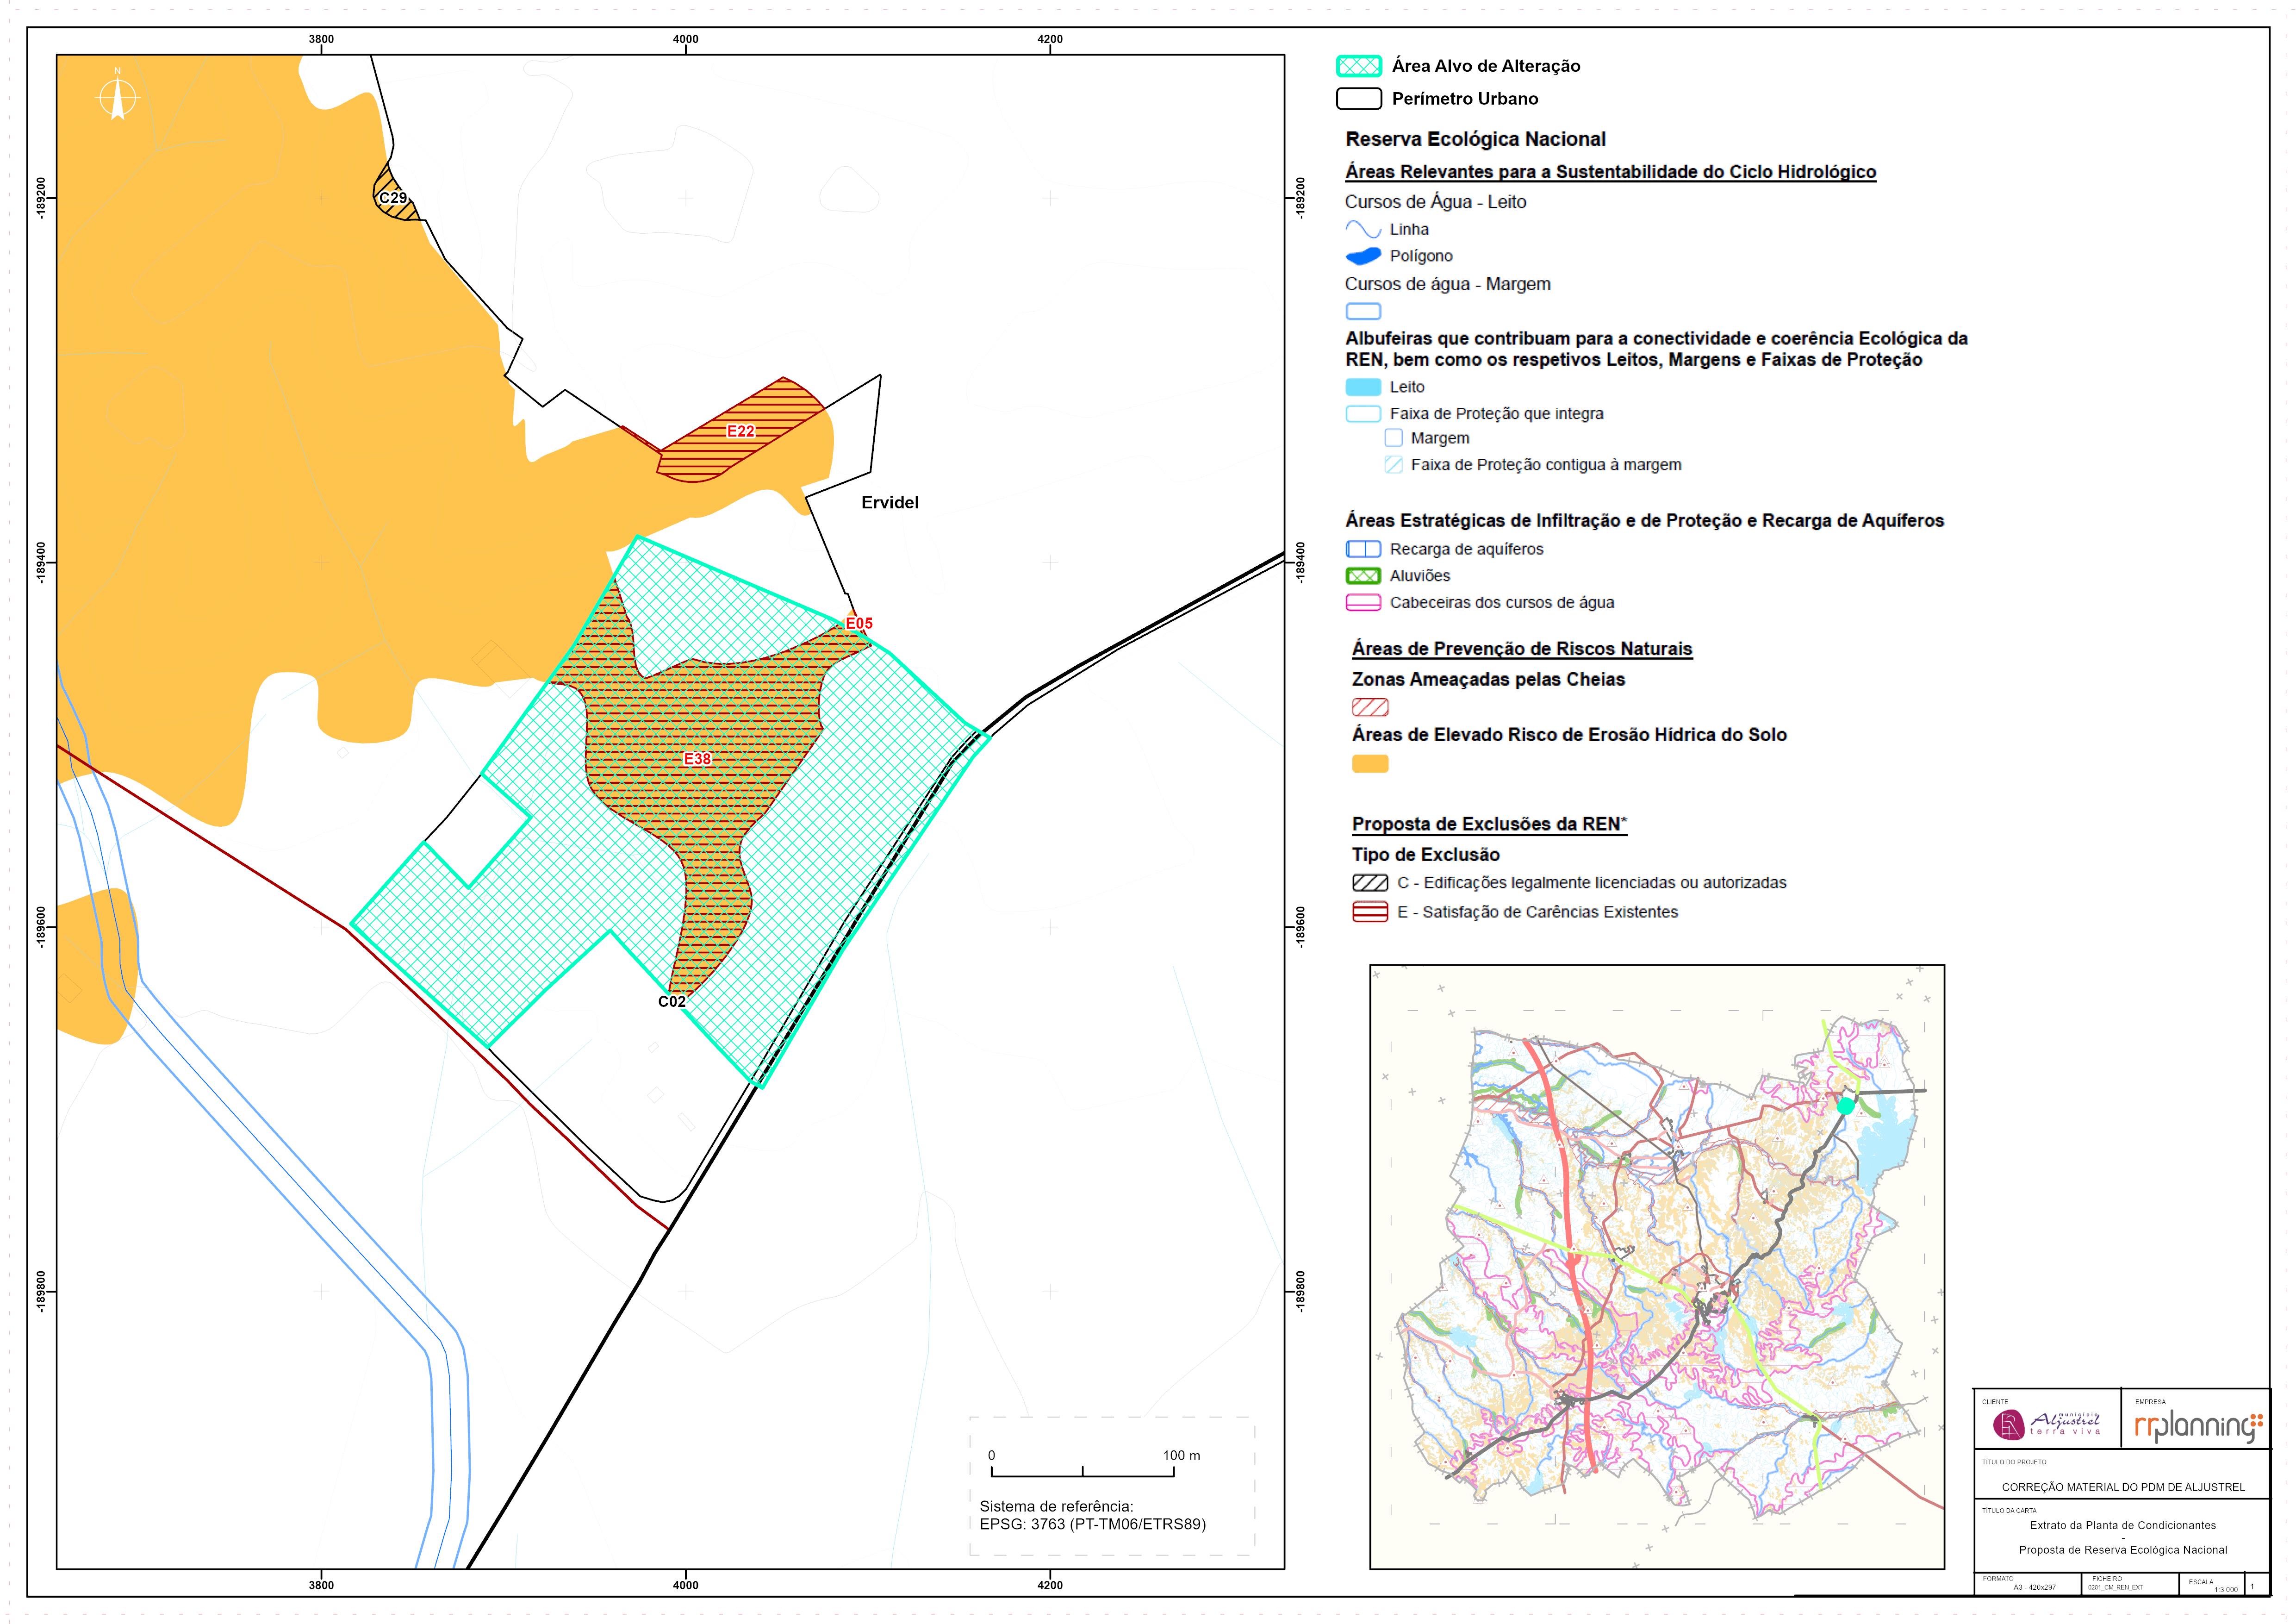Click the Zonas Ameaçadas pelas Cheias hatch symbol
Screen dimensions: 2296x1624
tap(1370, 708)
